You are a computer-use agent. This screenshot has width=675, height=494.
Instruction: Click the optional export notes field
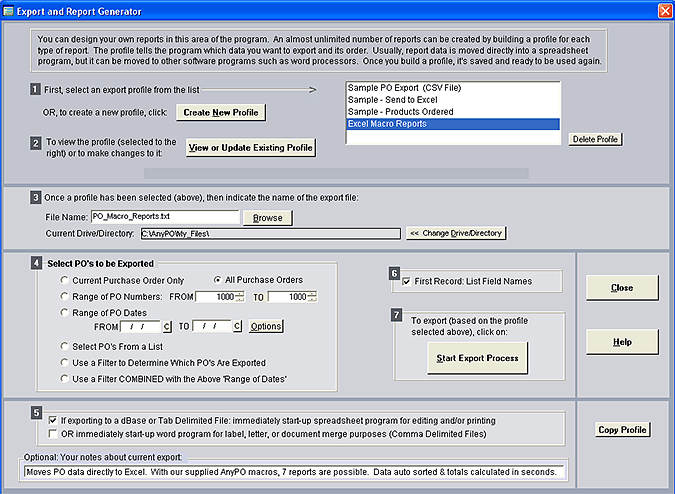point(294,472)
